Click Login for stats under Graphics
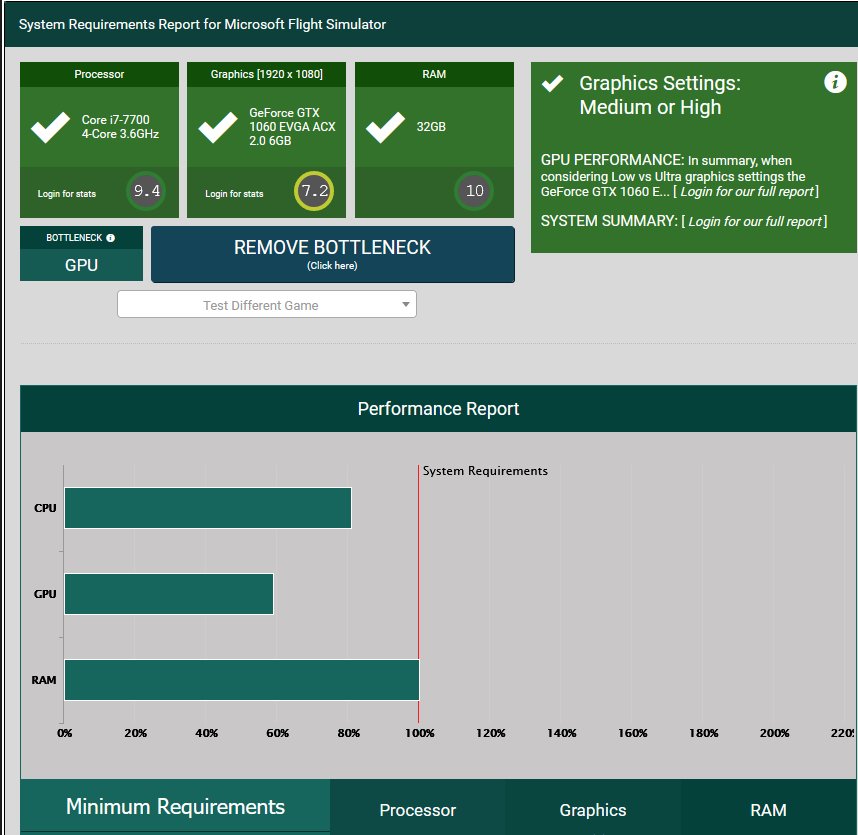 234,194
